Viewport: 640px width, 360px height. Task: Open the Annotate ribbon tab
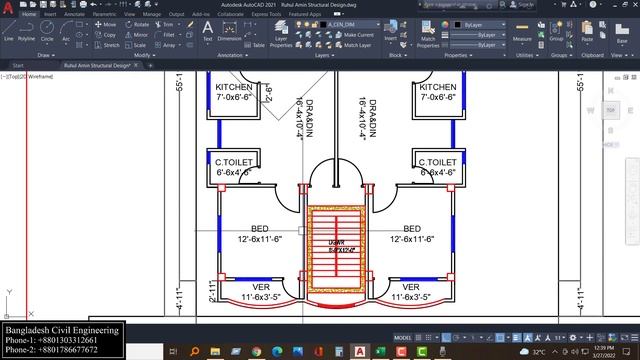click(x=74, y=14)
